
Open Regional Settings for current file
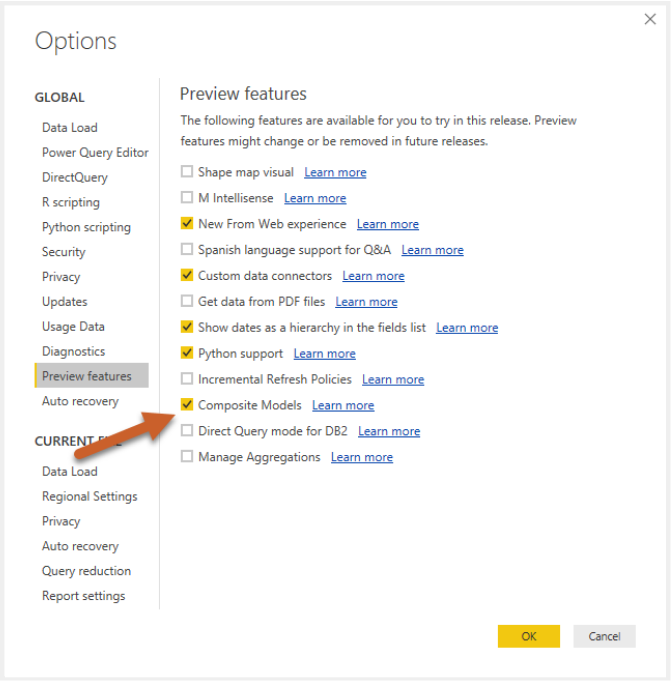point(90,497)
